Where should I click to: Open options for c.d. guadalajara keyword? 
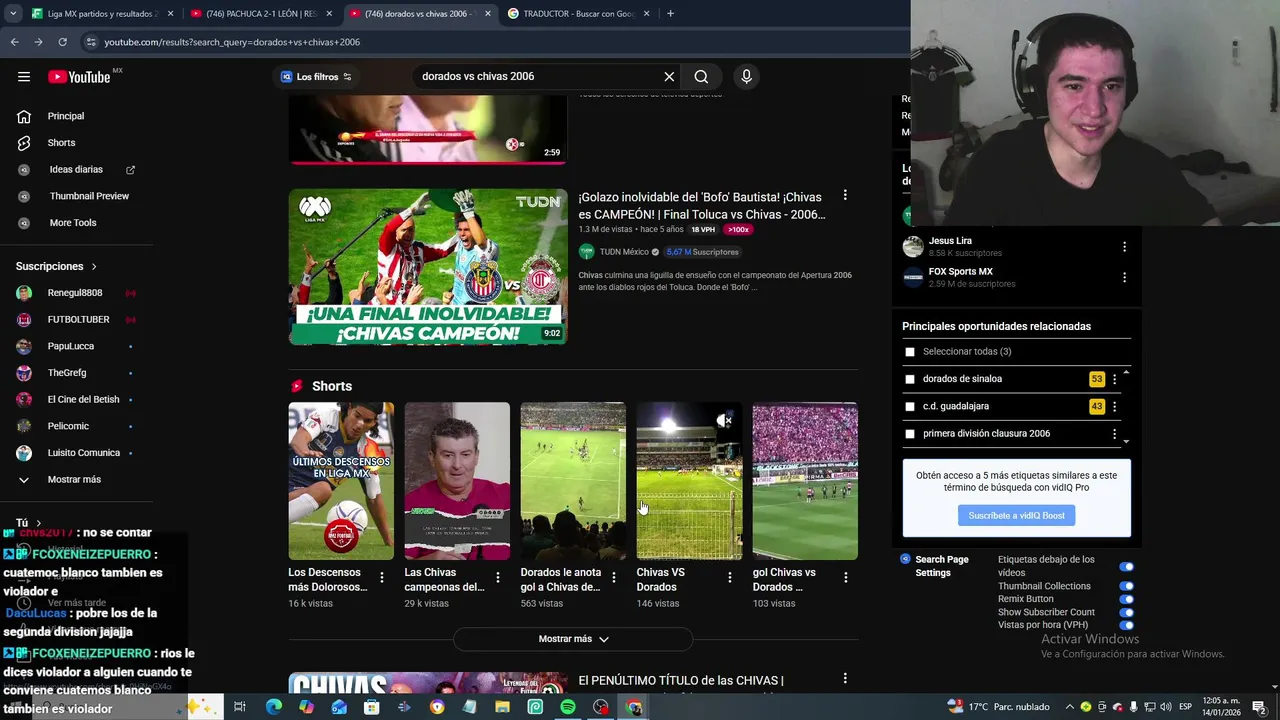pyautogui.click(x=1114, y=407)
